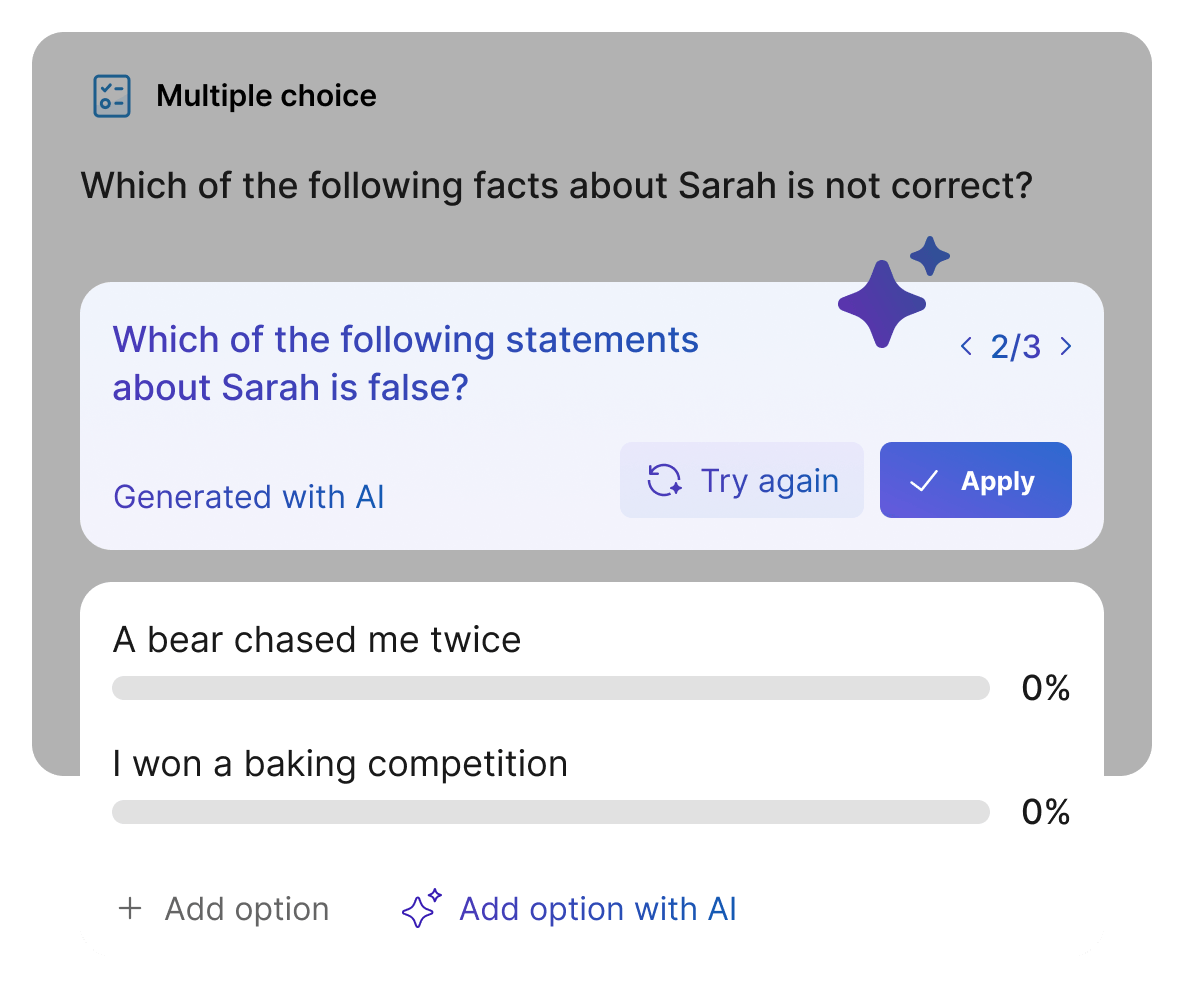This screenshot has height=988, width=1184.
Task: Advance to the next AI suggestion
Action: tap(1066, 347)
